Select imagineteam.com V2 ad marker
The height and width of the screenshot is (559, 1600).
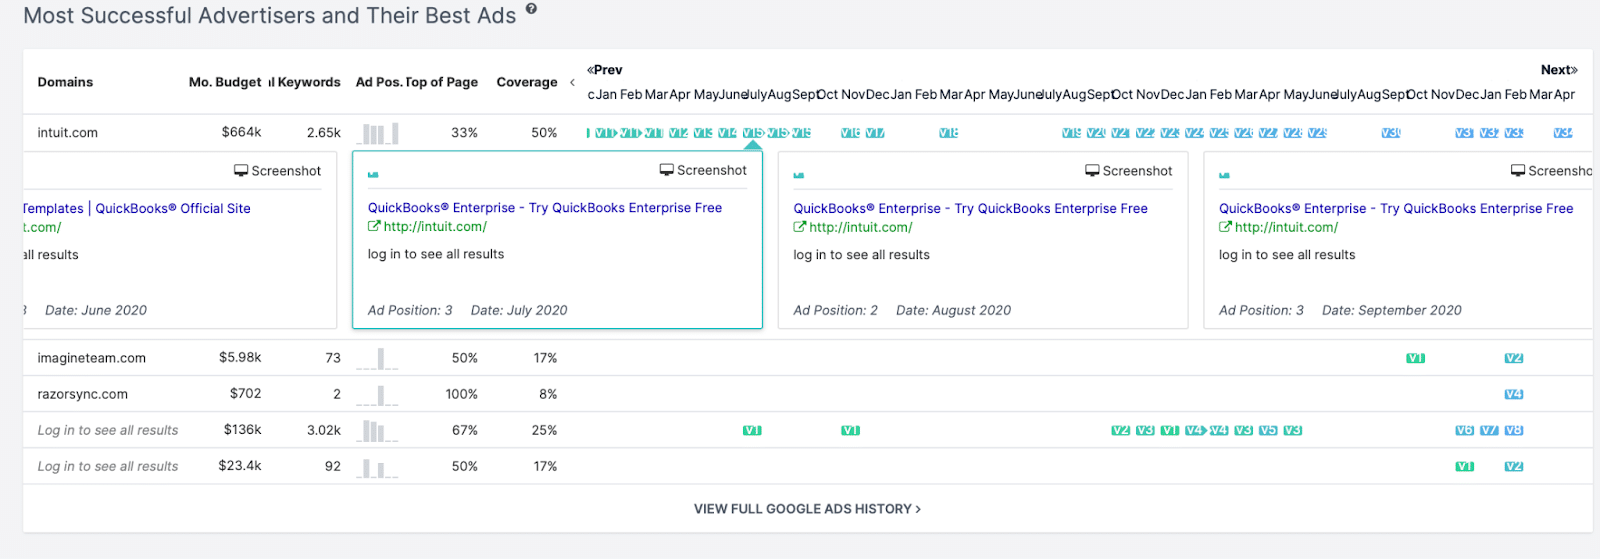pyautogui.click(x=1514, y=358)
